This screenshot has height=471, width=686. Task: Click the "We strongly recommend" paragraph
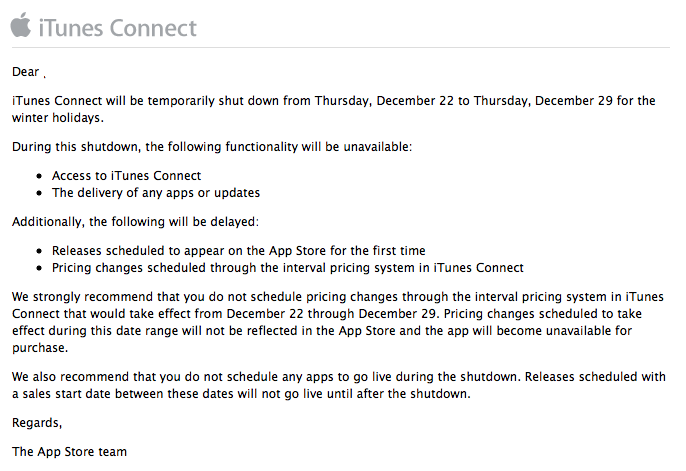point(334,321)
